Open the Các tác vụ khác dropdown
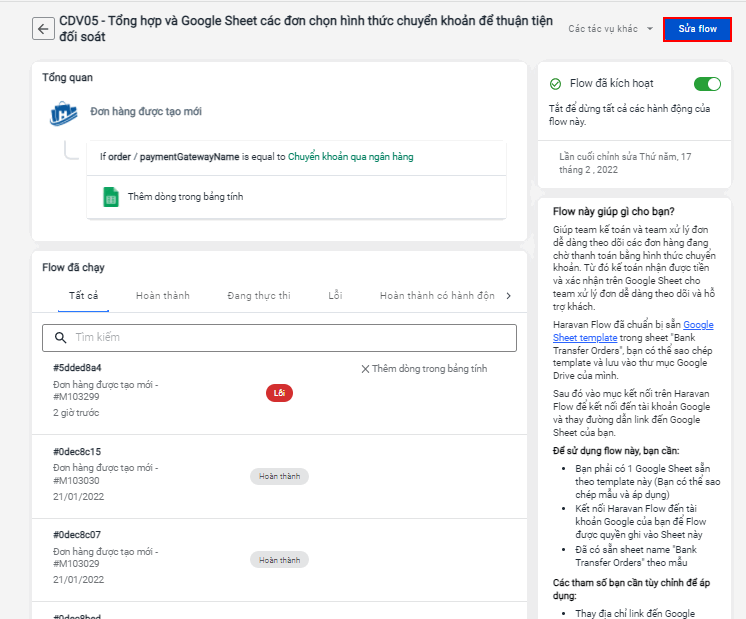 click(610, 29)
